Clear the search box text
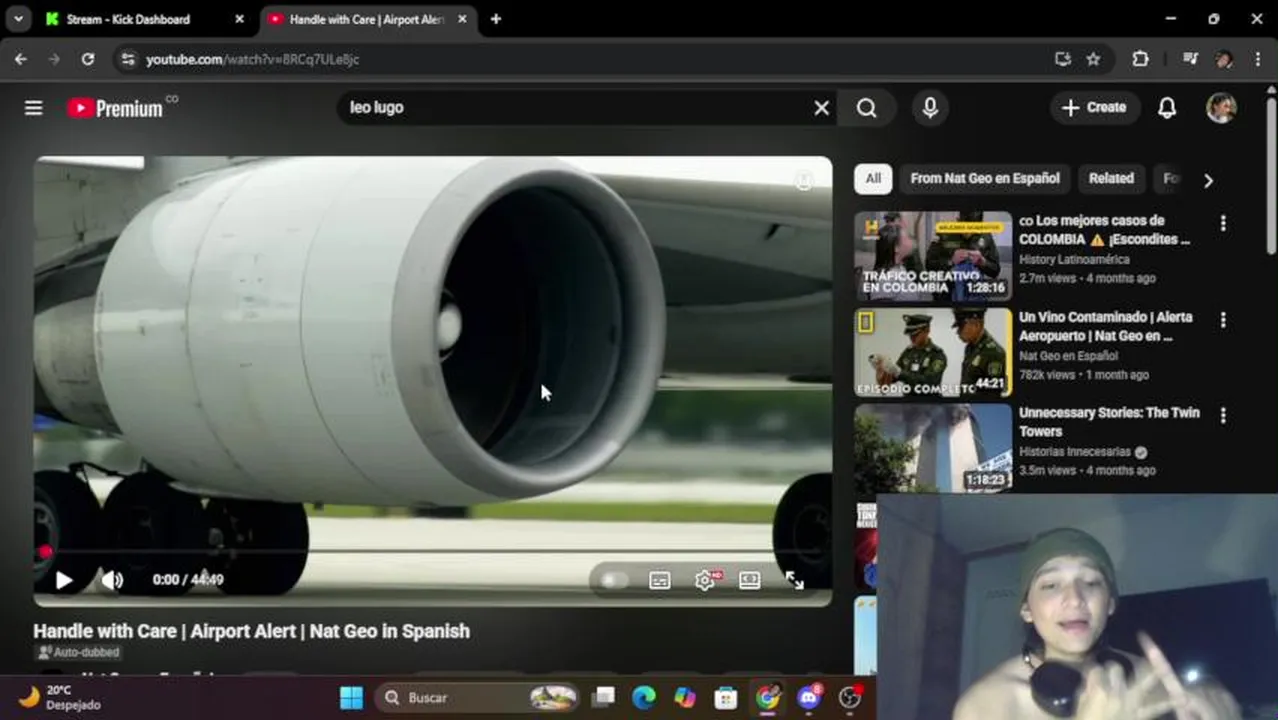1278x720 pixels. tap(821, 108)
